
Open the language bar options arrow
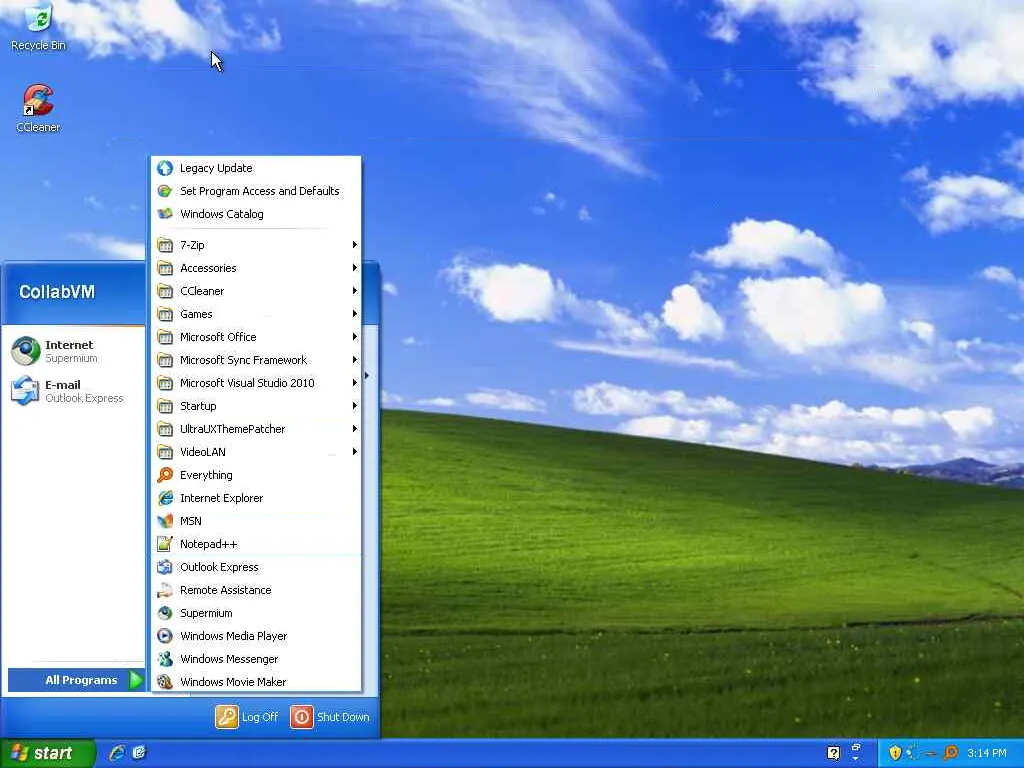(856, 759)
